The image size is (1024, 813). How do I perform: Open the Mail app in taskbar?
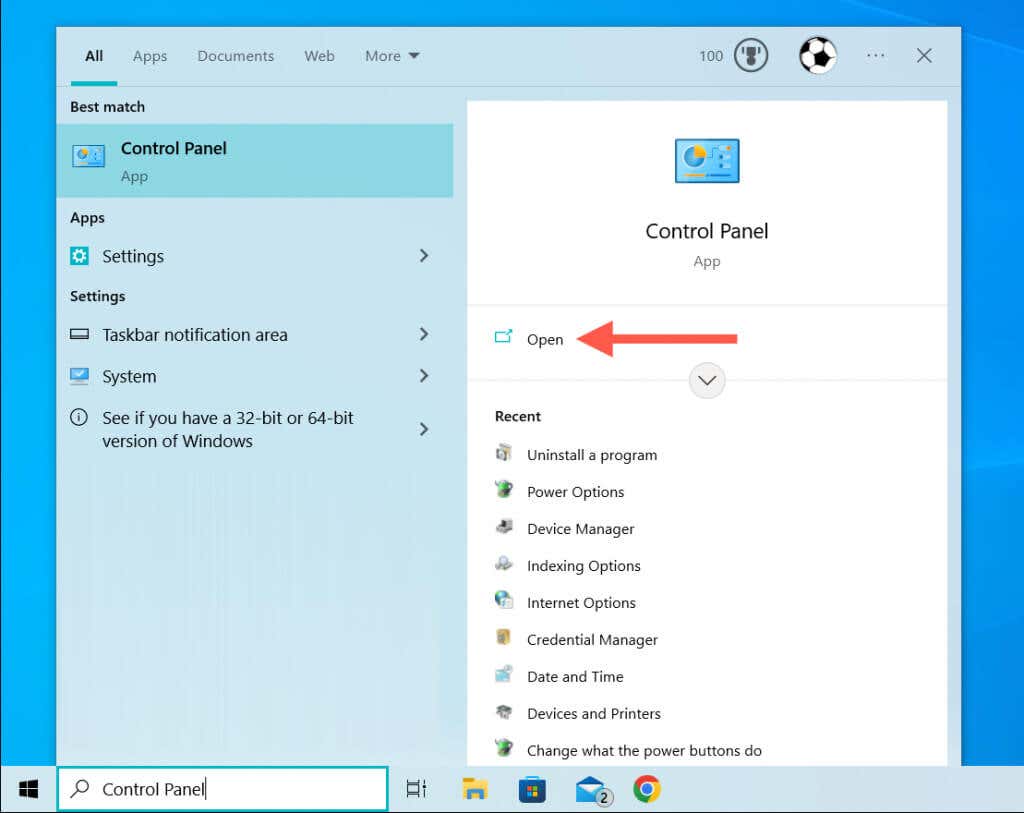coord(592,789)
